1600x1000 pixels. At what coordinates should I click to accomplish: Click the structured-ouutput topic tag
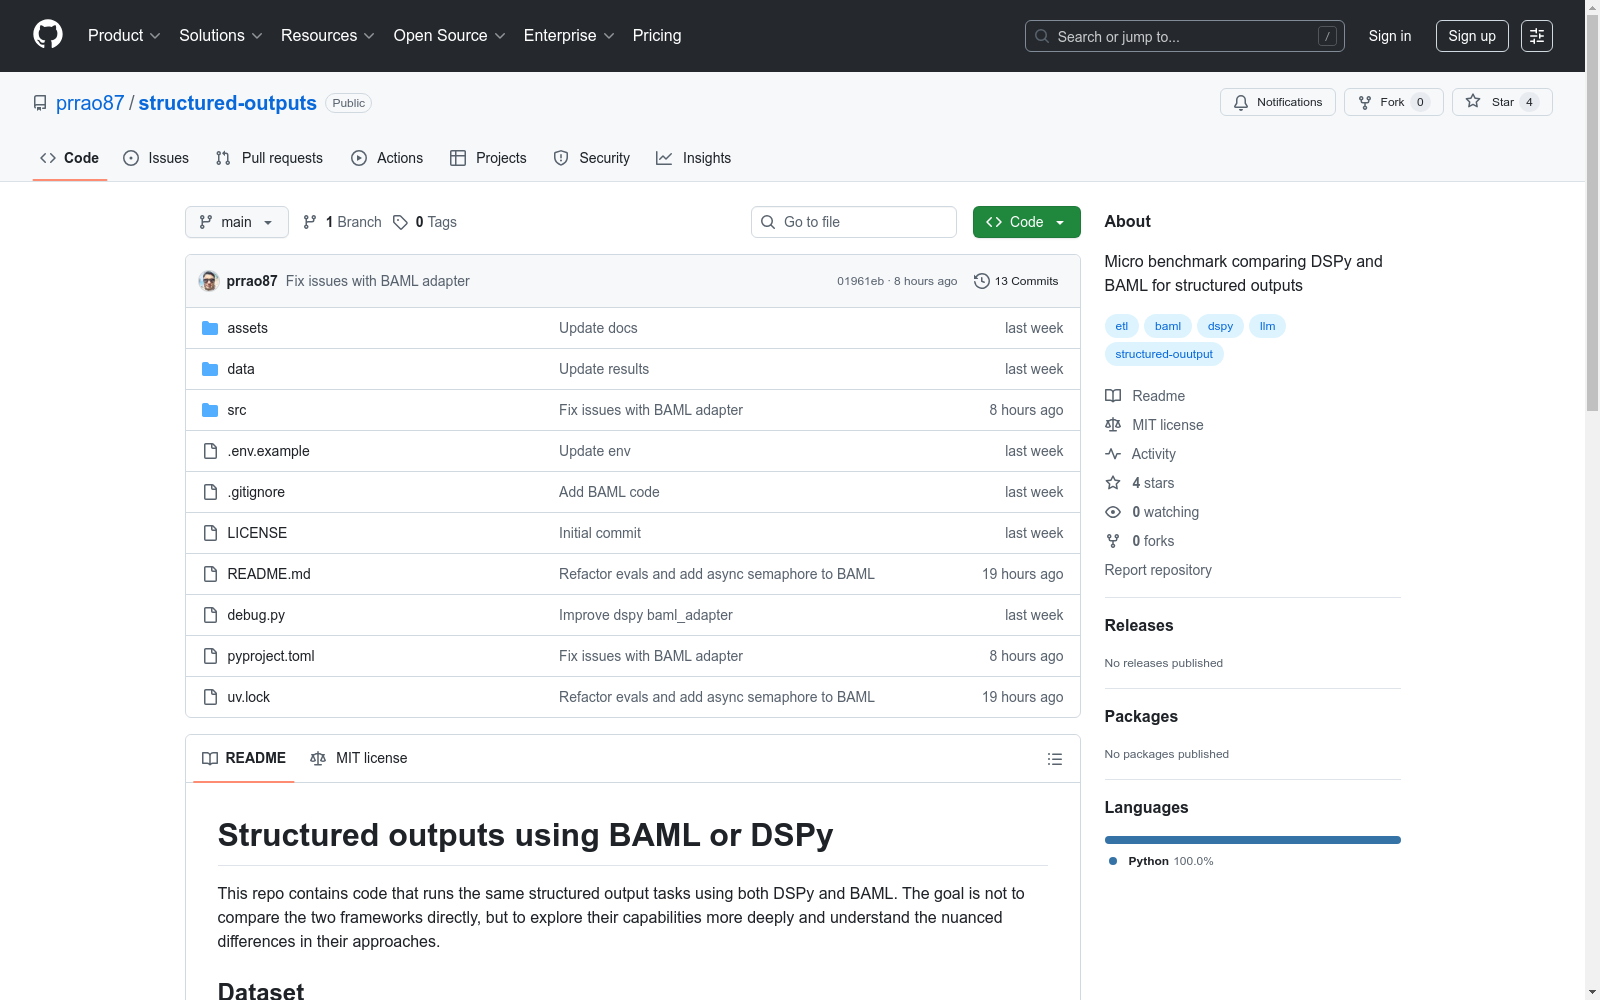(1164, 354)
